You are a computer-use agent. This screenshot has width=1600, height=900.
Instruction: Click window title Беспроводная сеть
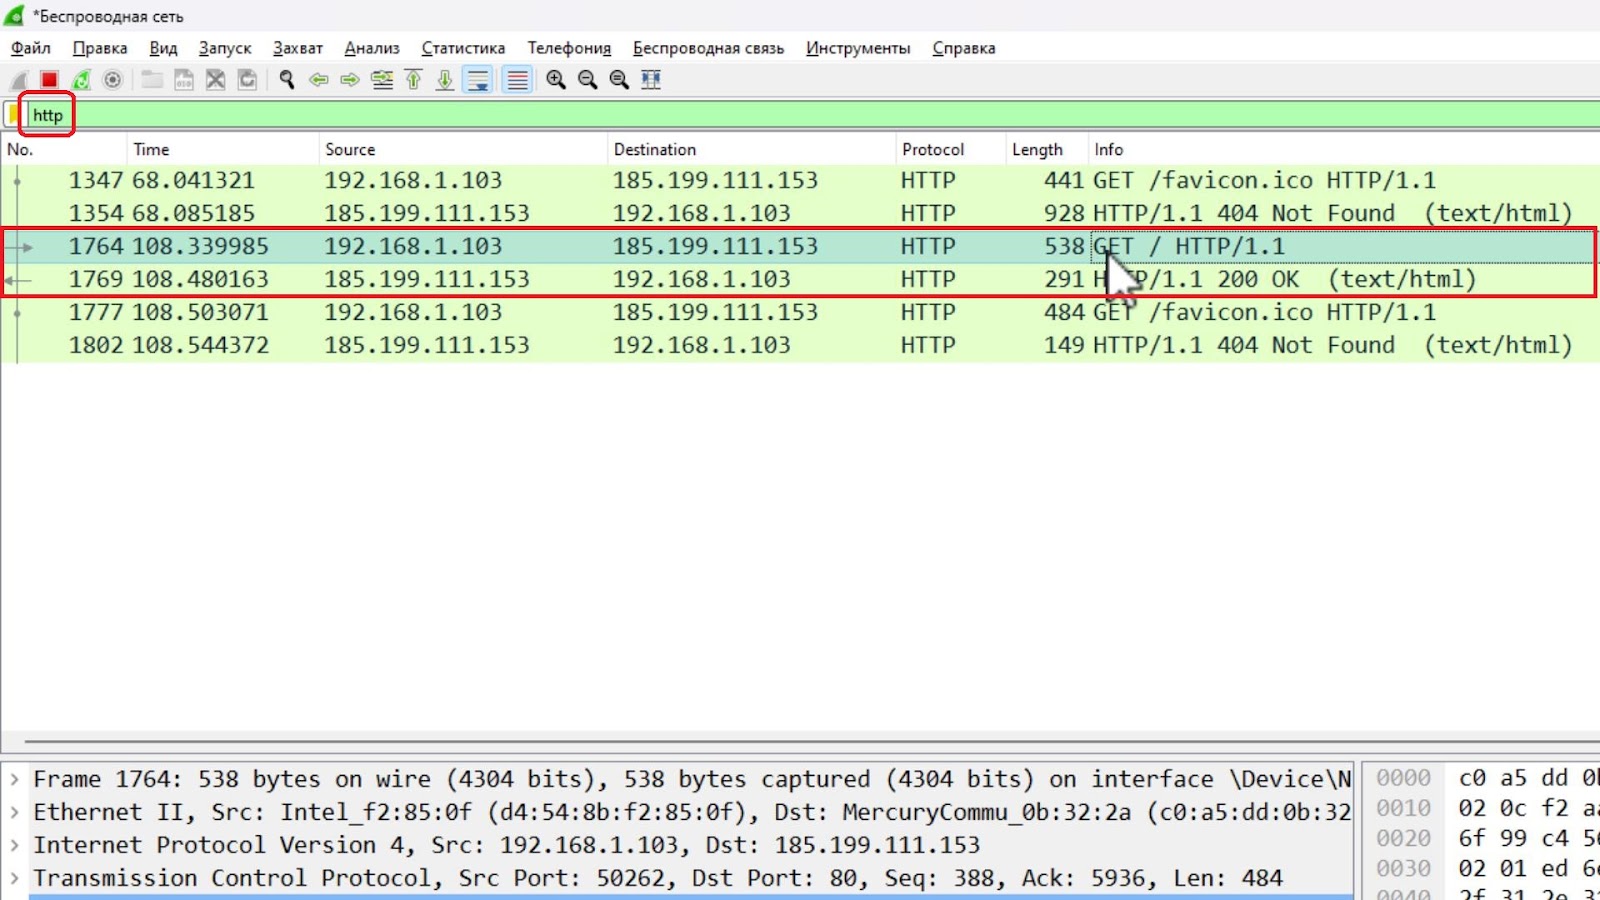[108, 17]
